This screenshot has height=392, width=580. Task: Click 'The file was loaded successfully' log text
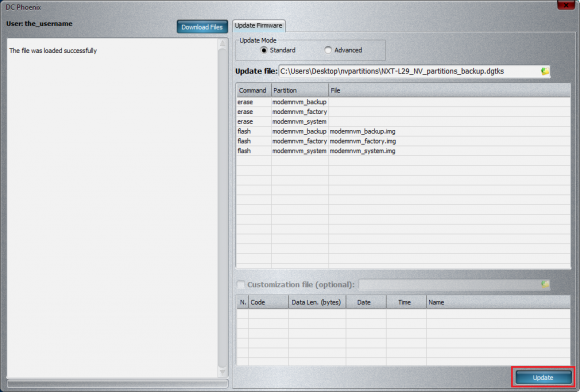pyautogui.click(x=53, y=51)
